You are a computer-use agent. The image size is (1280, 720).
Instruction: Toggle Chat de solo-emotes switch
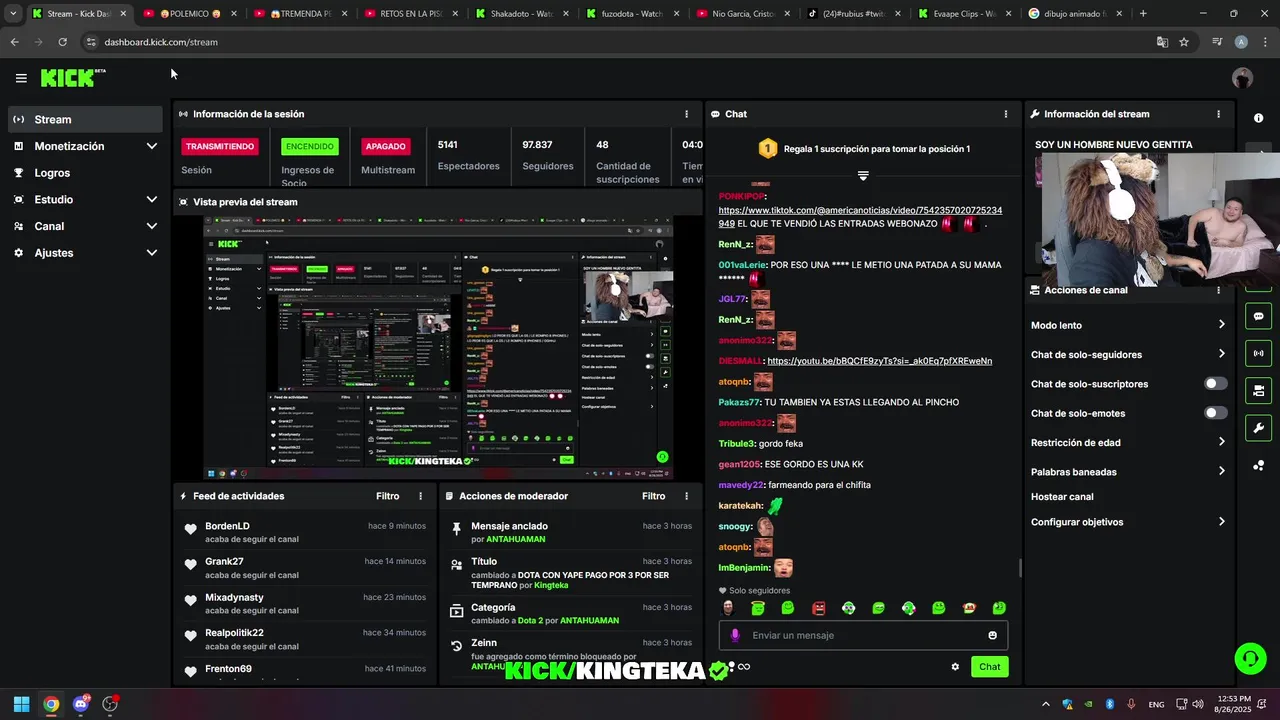1215,413
